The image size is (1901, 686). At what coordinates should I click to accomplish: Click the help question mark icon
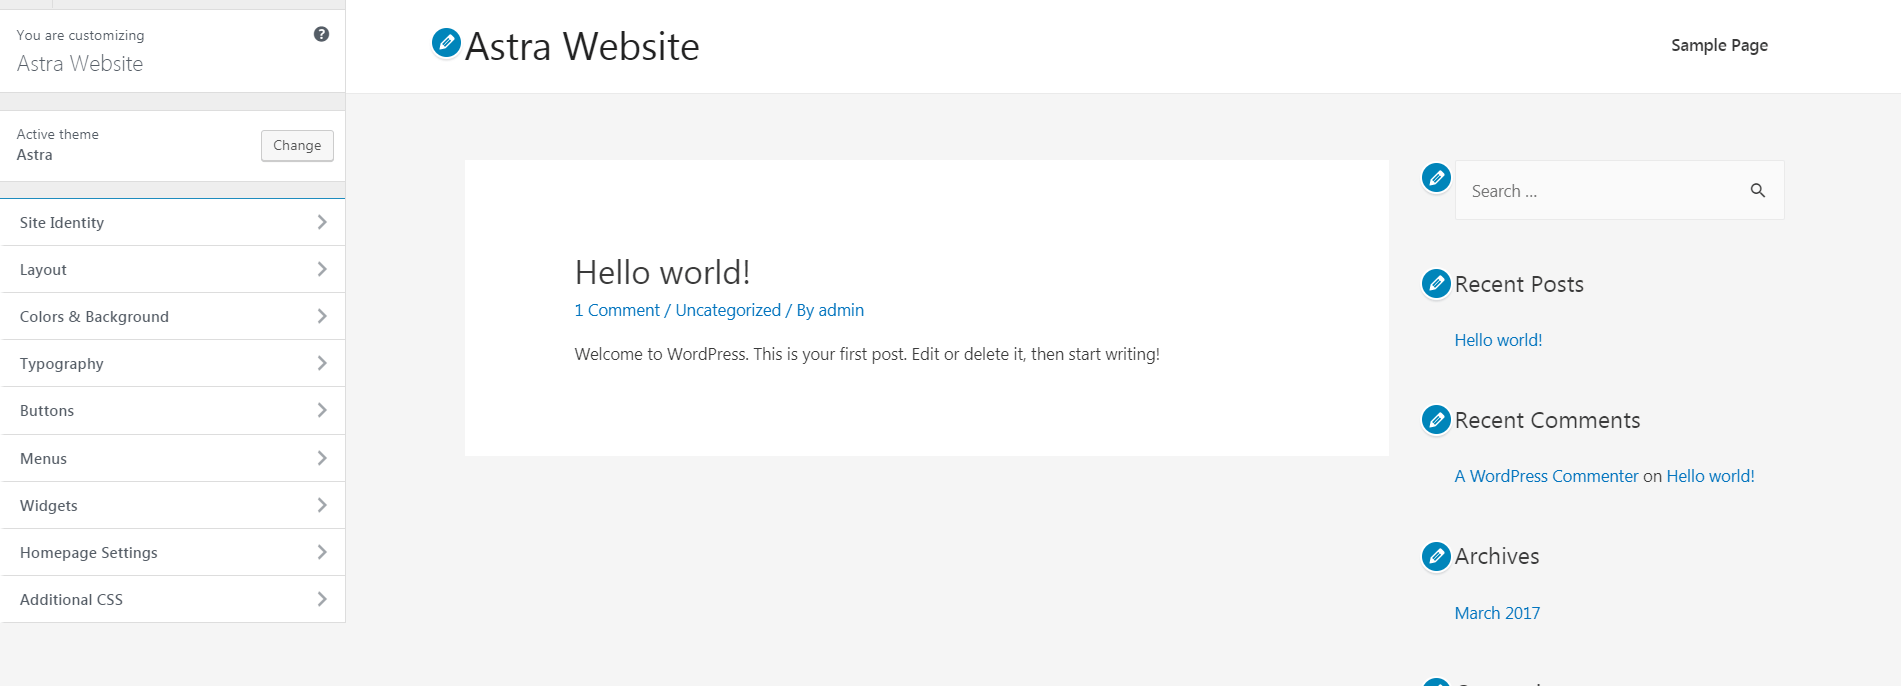(321, 34)
